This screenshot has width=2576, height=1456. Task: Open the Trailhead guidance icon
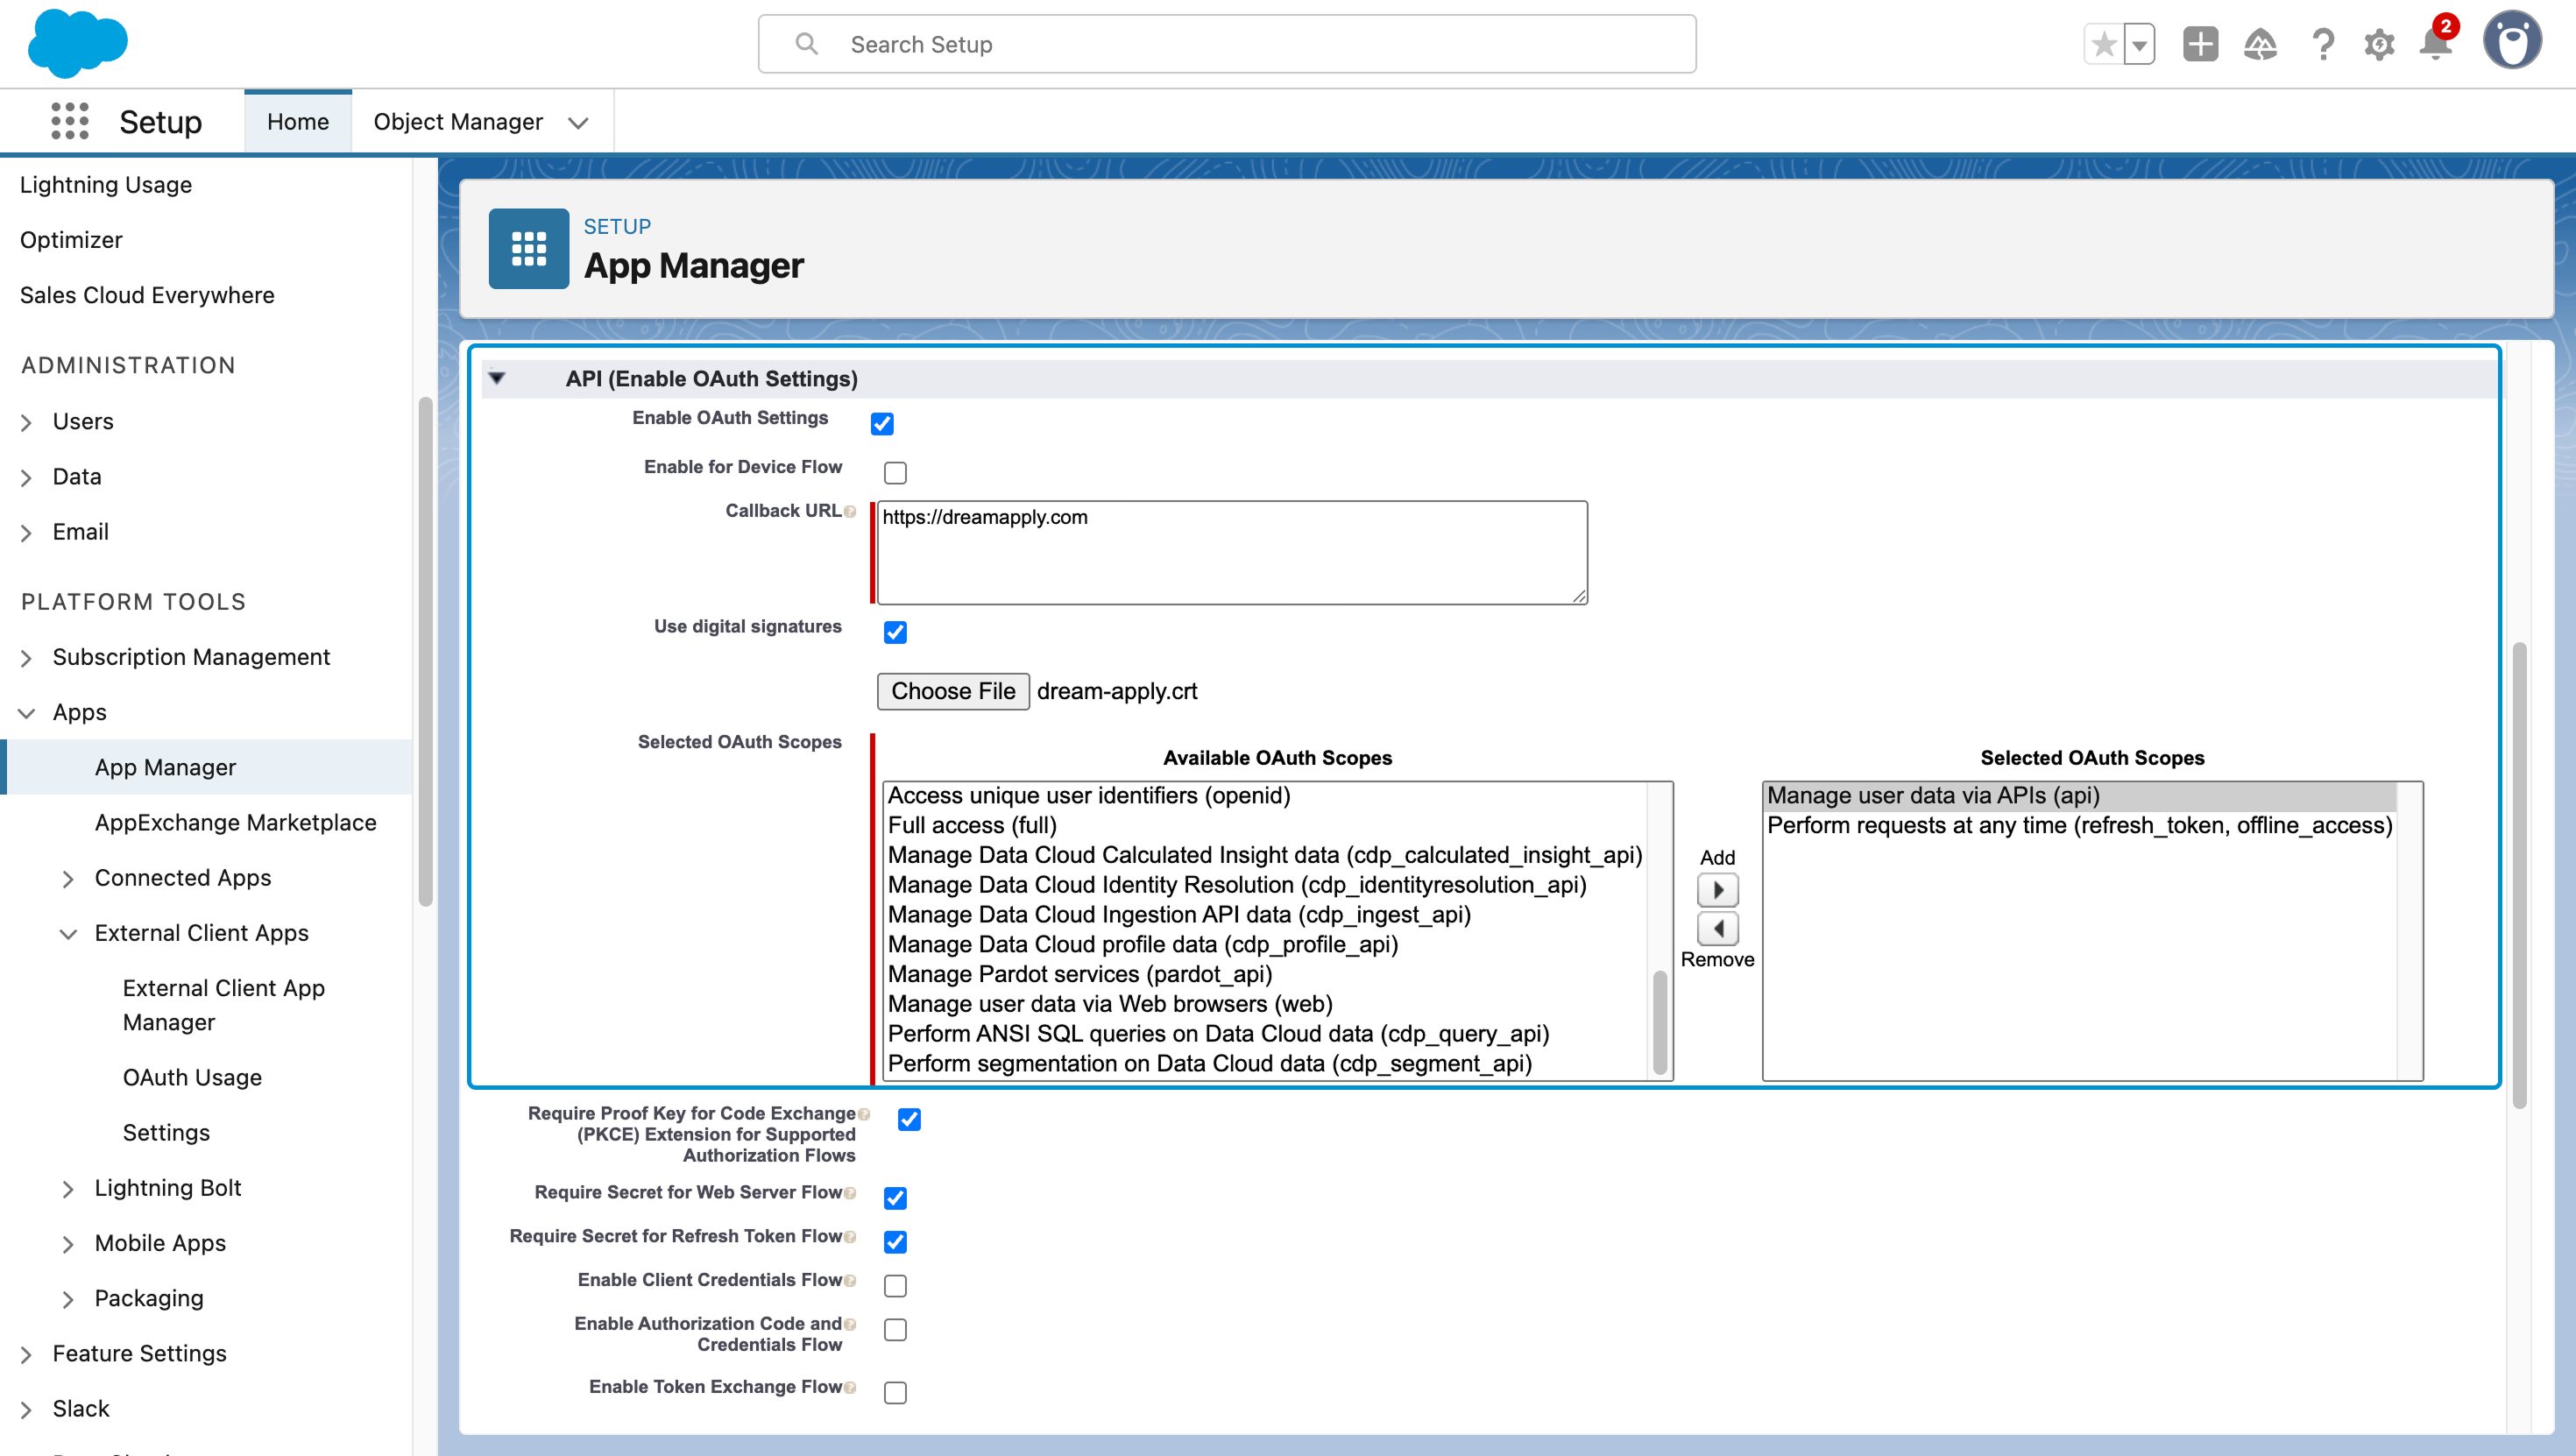click(2260, 44)
